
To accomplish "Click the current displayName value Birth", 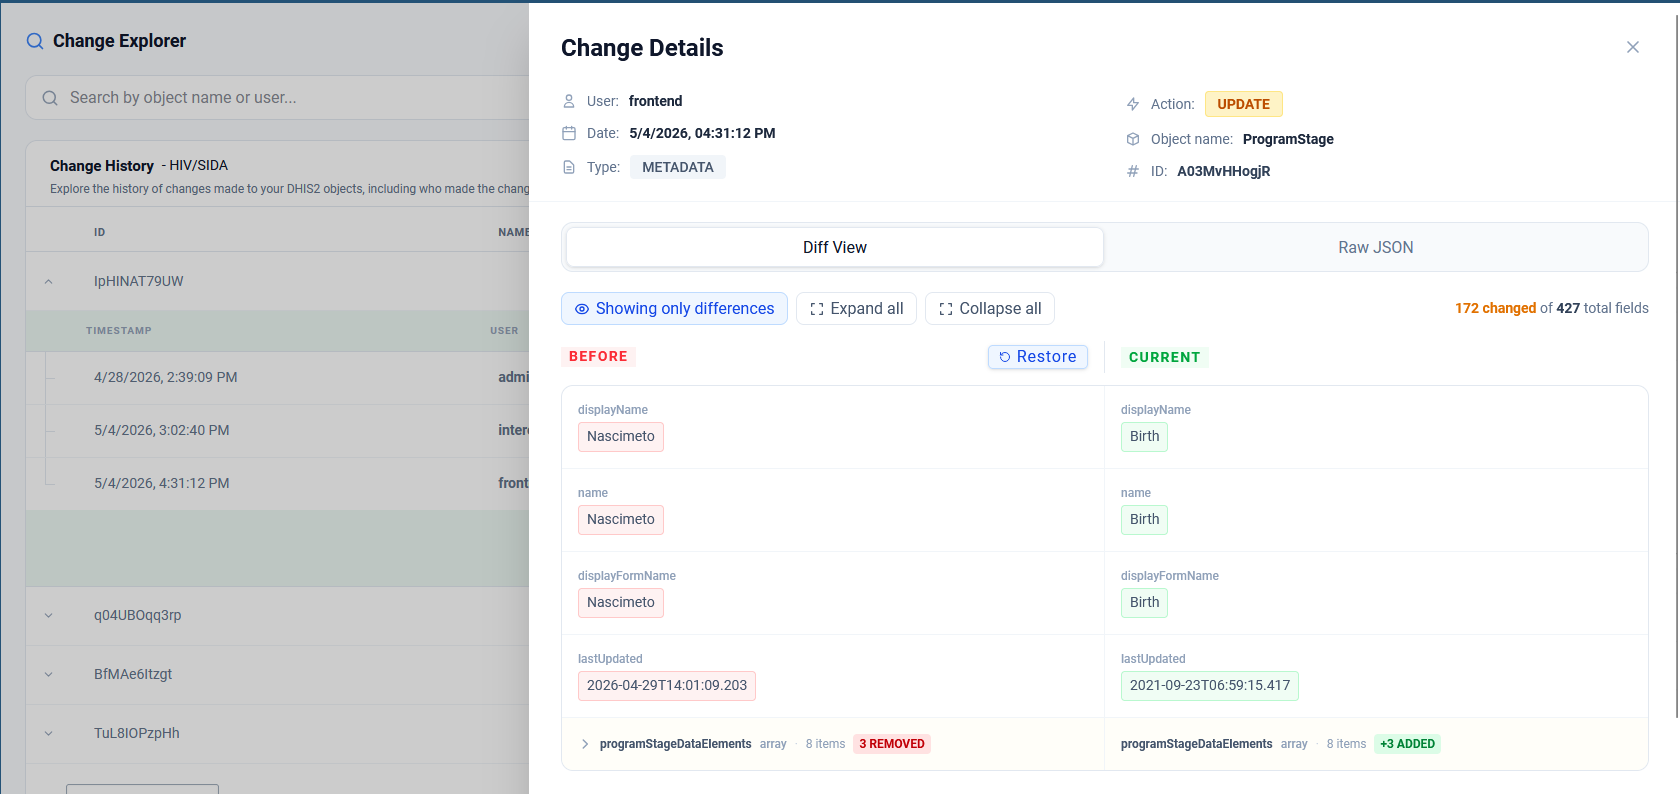I will coord(1144,437).
